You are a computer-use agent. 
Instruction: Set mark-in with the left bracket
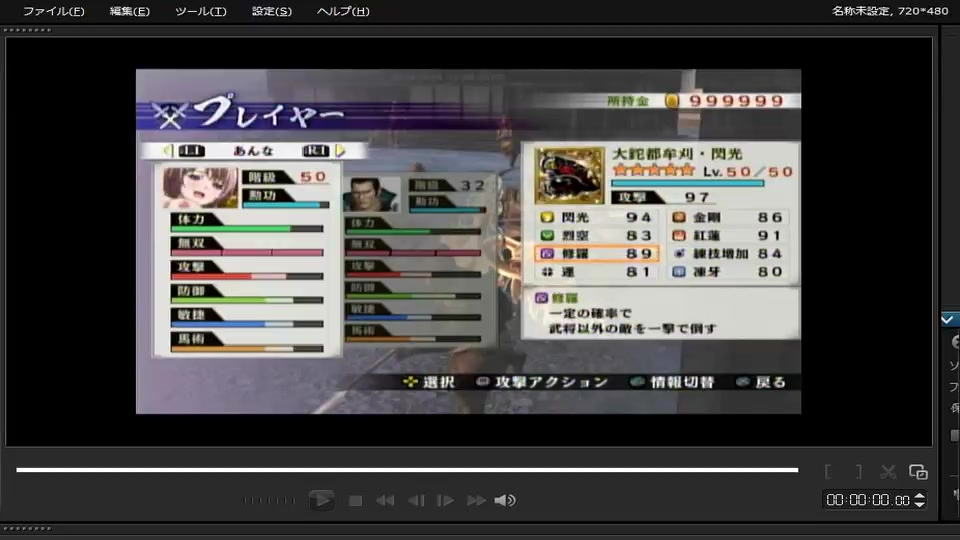pos(828,471)
